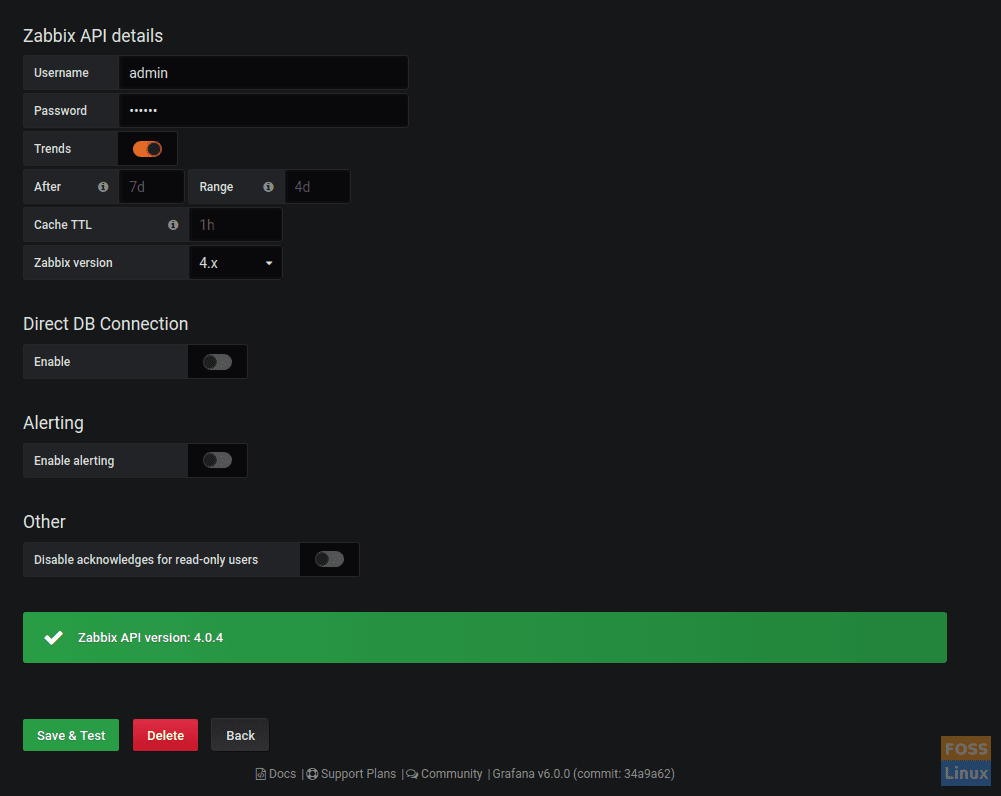Click the Alerting section heading
Screen dimensions: 1001x796
[x=53, y=423]
